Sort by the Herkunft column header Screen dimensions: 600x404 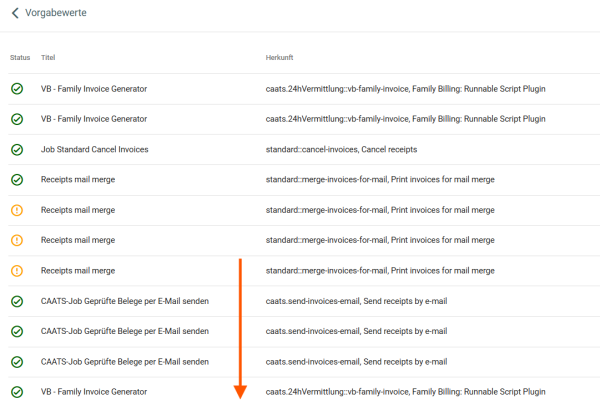coord(279,58)
